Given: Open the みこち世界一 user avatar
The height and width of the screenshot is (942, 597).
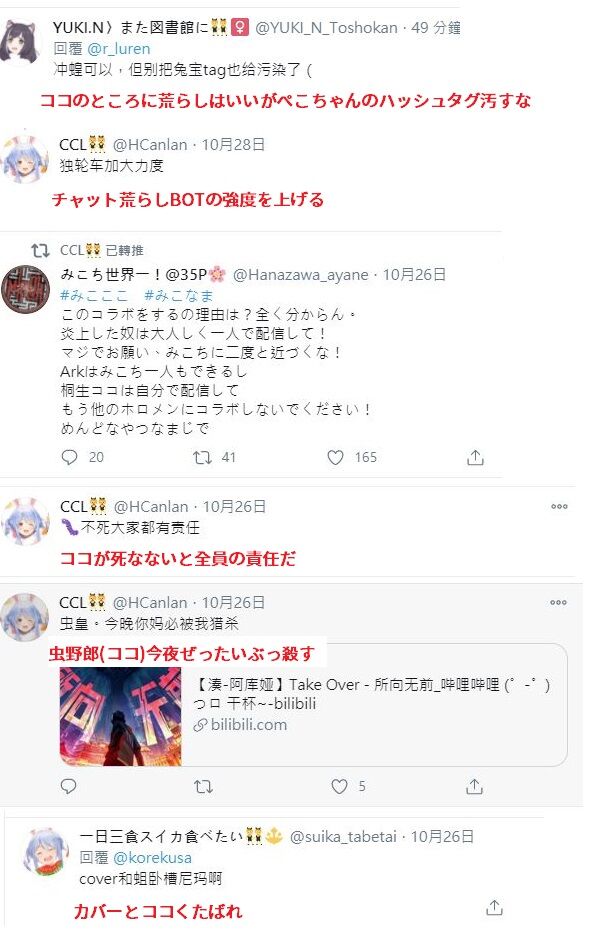Looking at the screenshot, I should click(25, 290).
